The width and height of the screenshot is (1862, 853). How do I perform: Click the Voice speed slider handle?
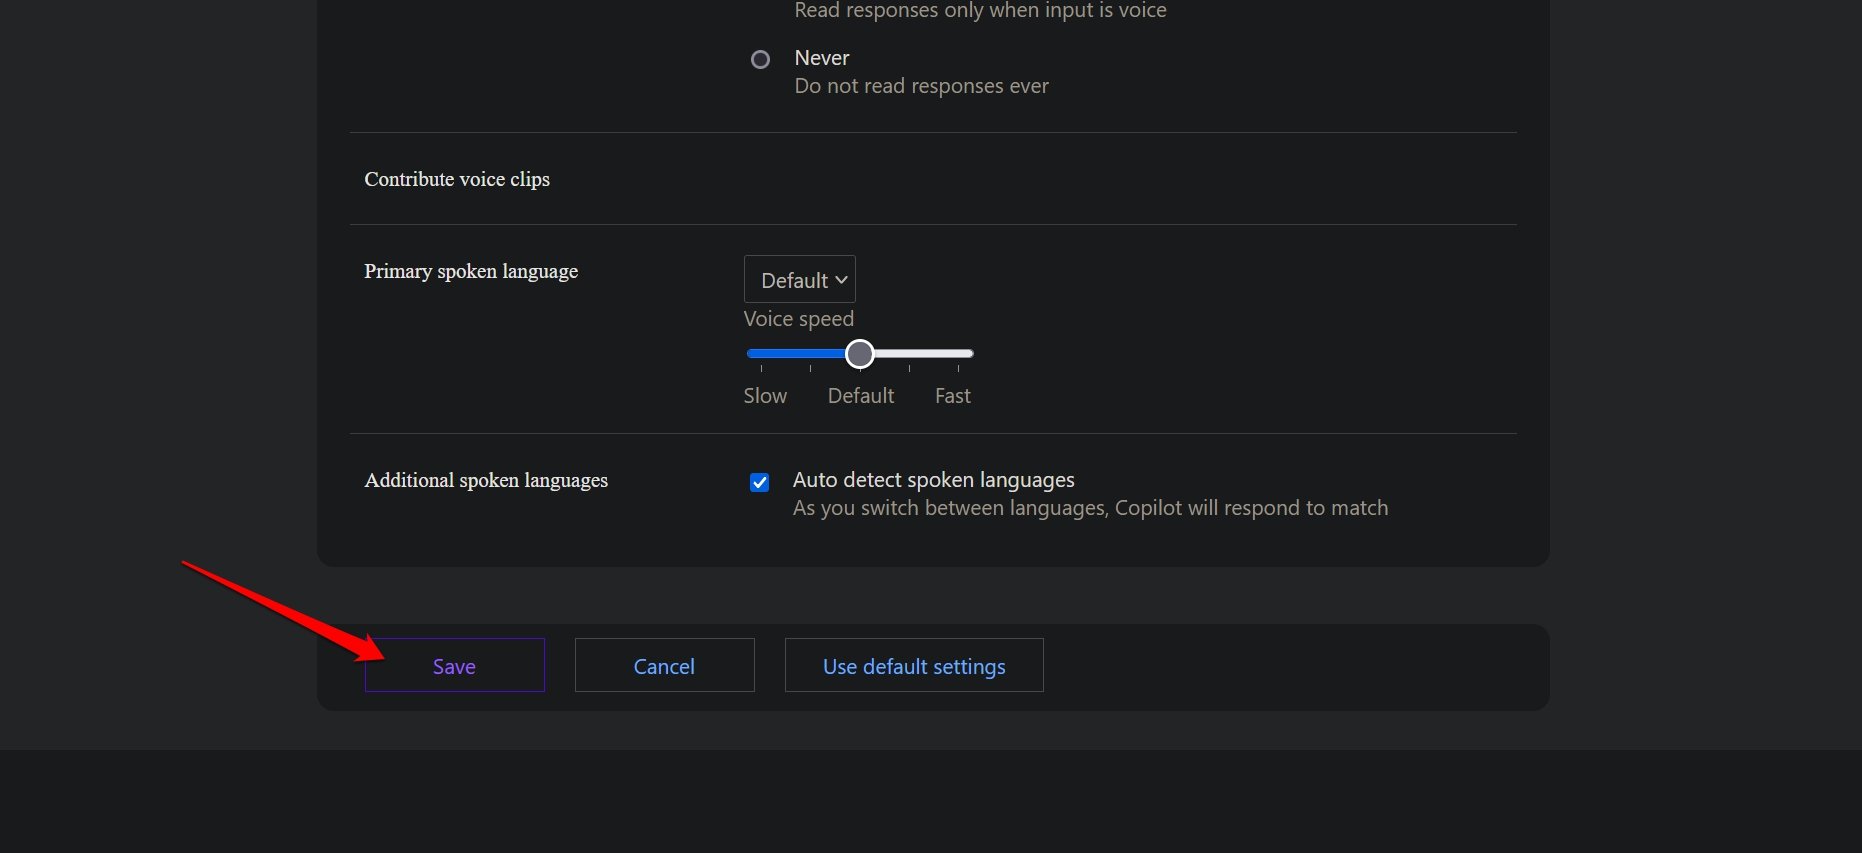[860, 353]
